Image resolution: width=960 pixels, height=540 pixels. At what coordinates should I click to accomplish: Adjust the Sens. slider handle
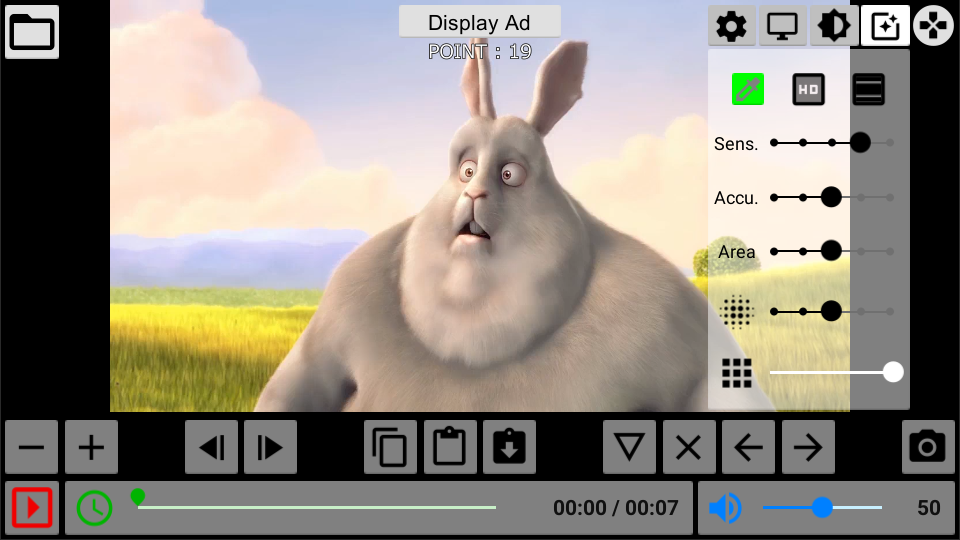(860, 143)
